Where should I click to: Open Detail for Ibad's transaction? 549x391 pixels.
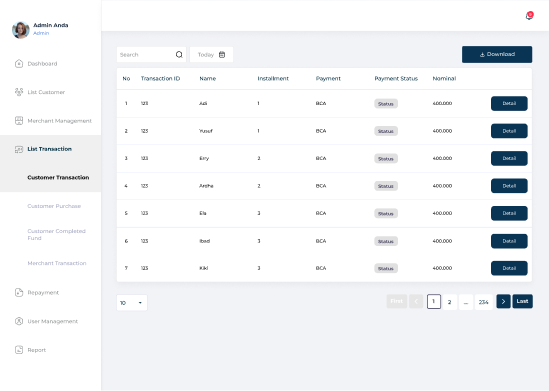point(509,241)
